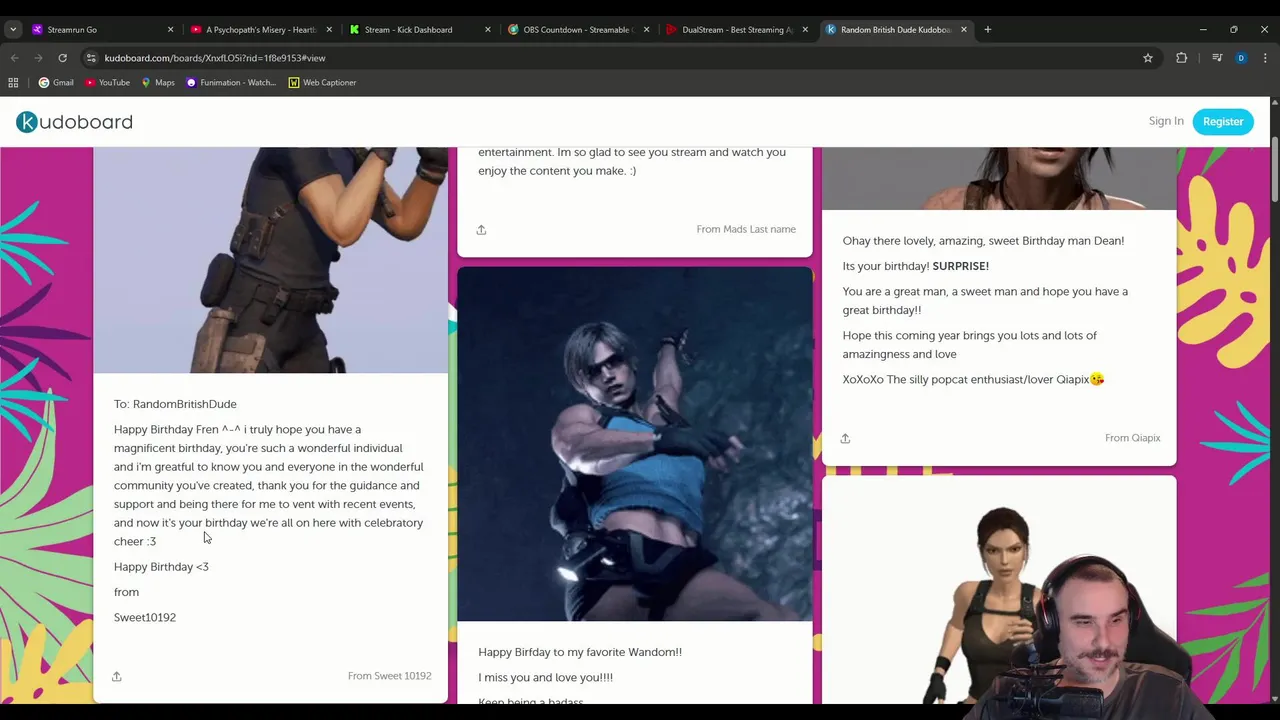The image size is (1280, 720).
Task: Click the Kudoboard logo
Action: (74, 122)
